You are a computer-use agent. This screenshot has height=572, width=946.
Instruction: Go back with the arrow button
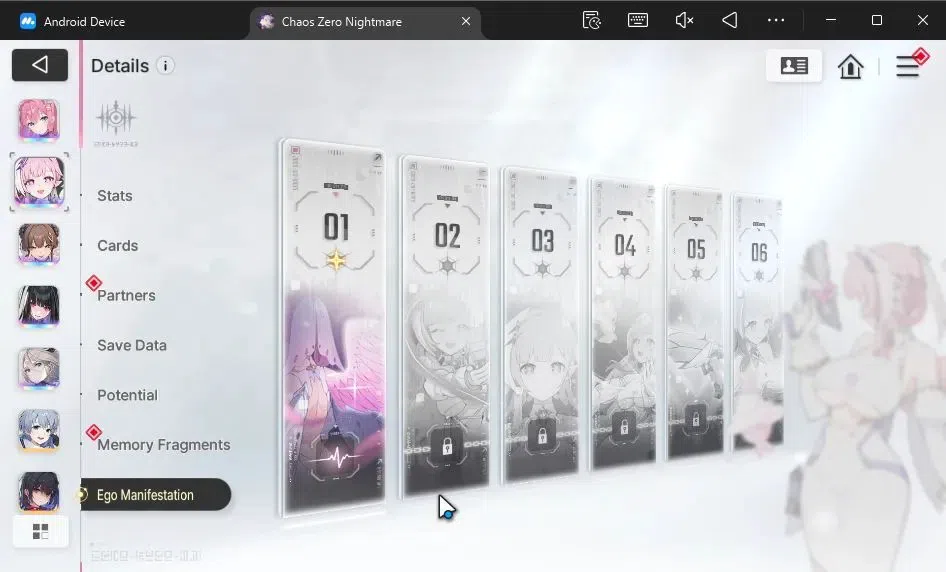[x=40, y=65]
